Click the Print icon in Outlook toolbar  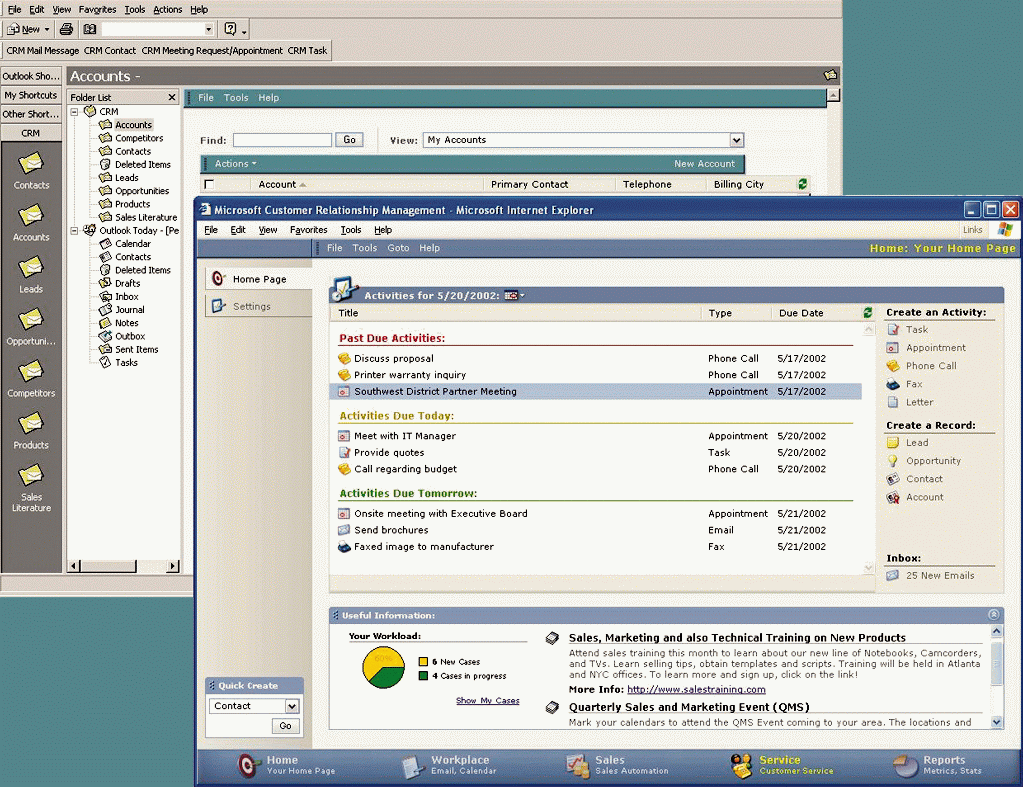66,29
